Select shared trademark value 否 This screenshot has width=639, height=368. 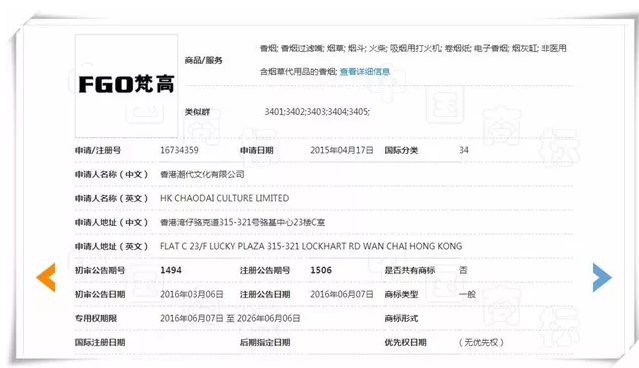pos(463,270)
